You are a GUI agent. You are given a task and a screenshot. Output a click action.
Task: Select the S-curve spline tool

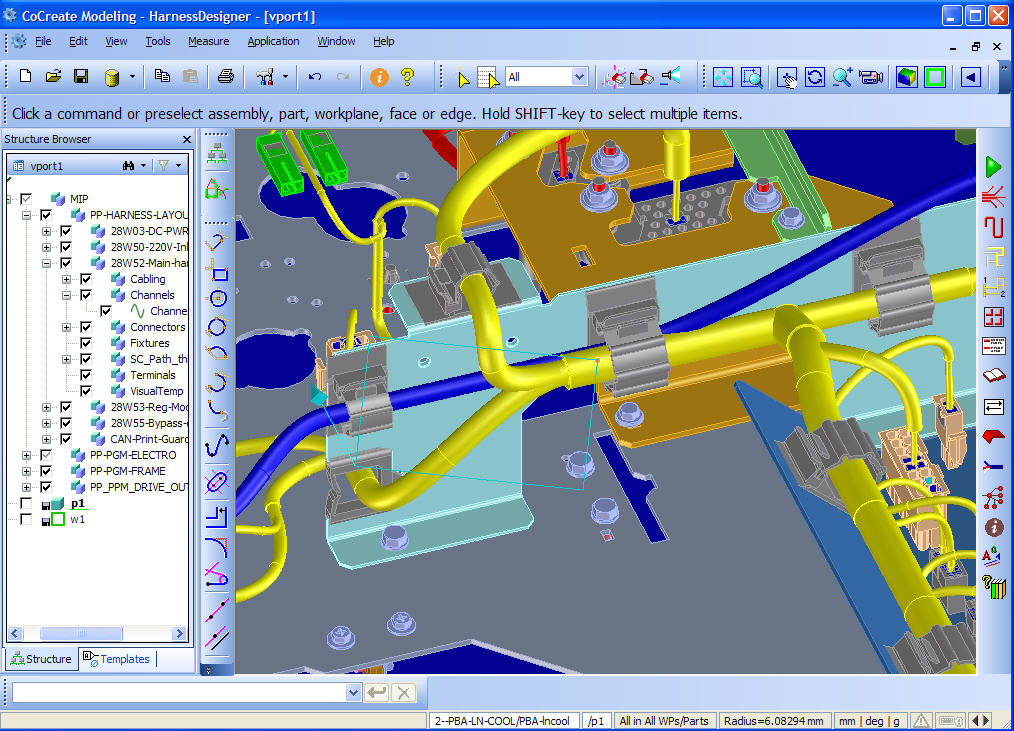pos(216,446)
